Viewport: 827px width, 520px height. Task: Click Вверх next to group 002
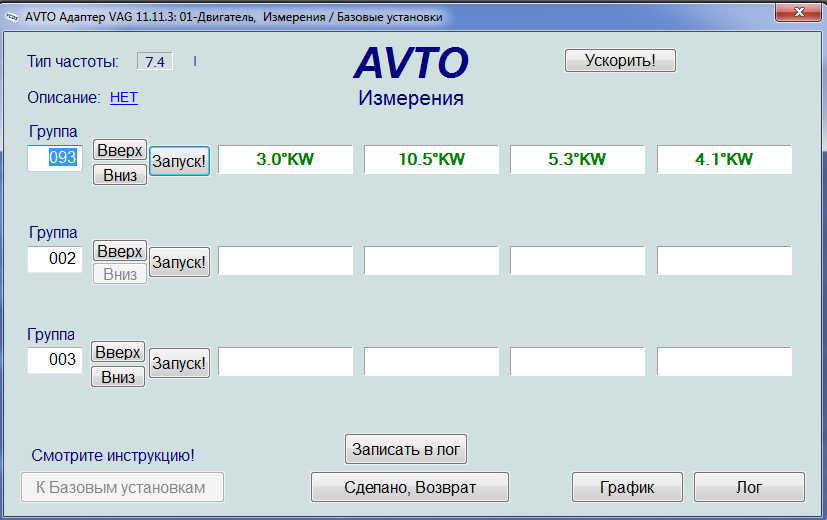[120, 251]
